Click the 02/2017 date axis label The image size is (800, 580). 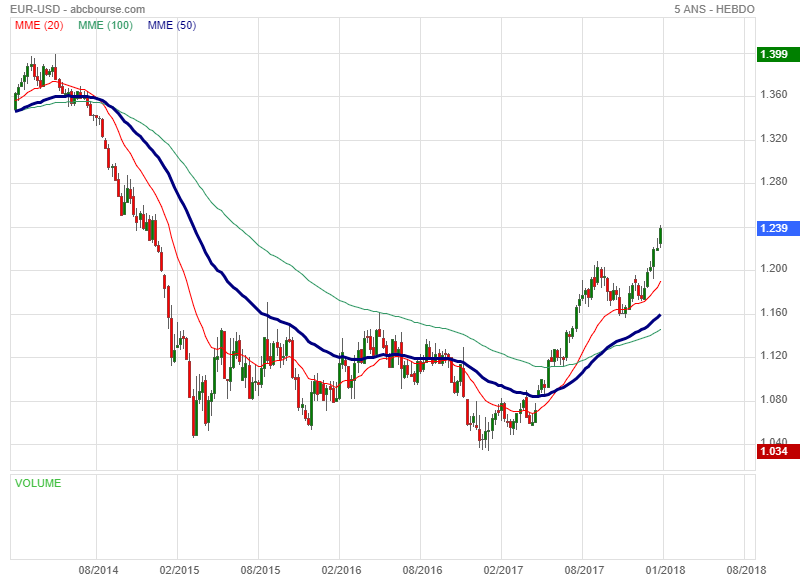click(504, 570)
